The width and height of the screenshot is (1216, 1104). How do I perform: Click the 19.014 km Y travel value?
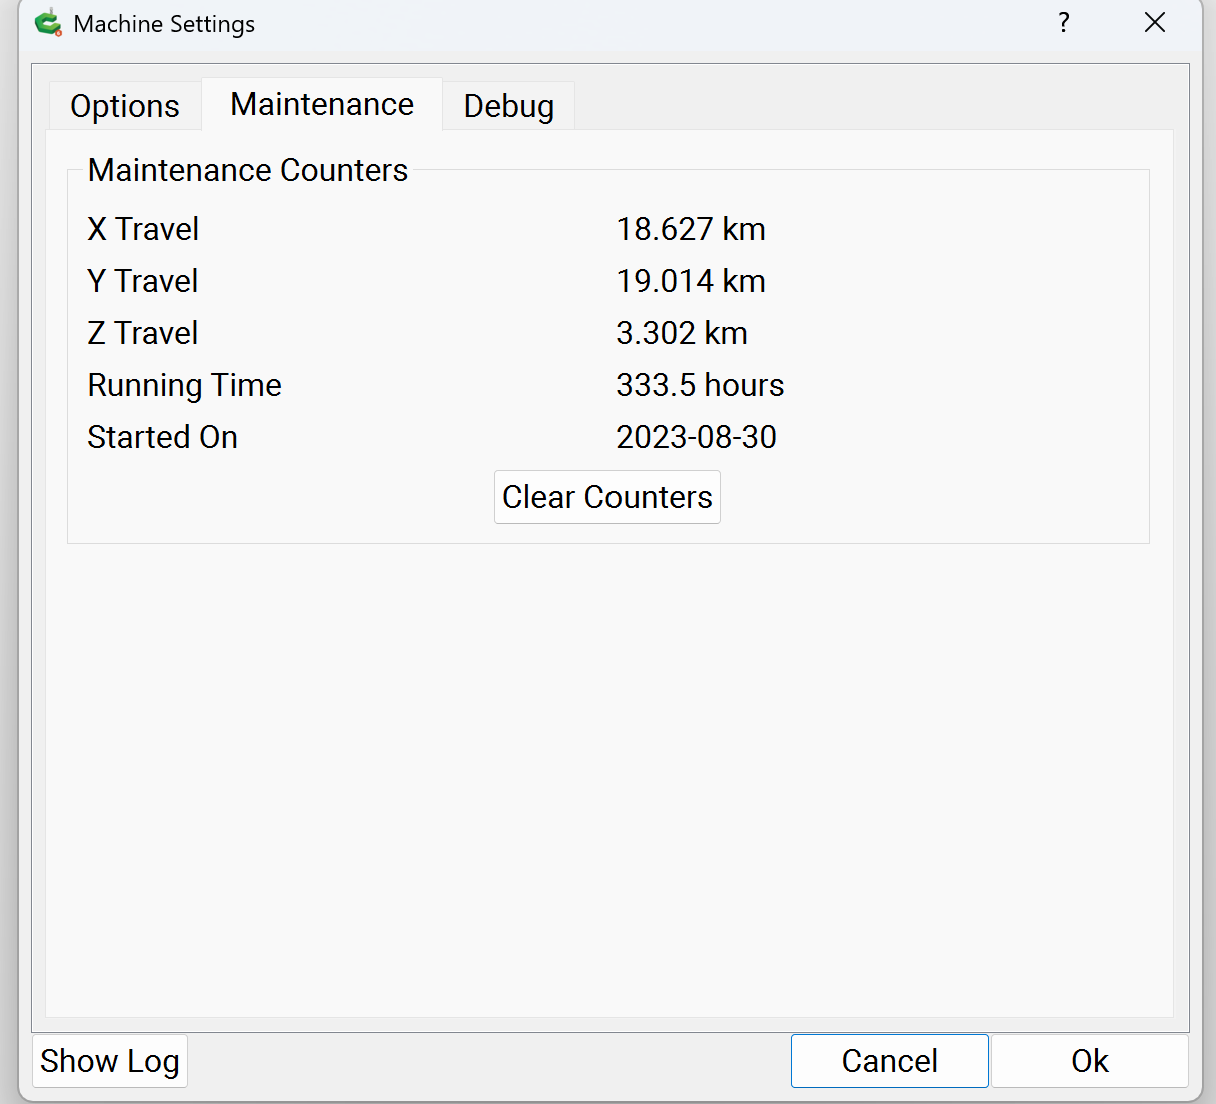[690, 281]
